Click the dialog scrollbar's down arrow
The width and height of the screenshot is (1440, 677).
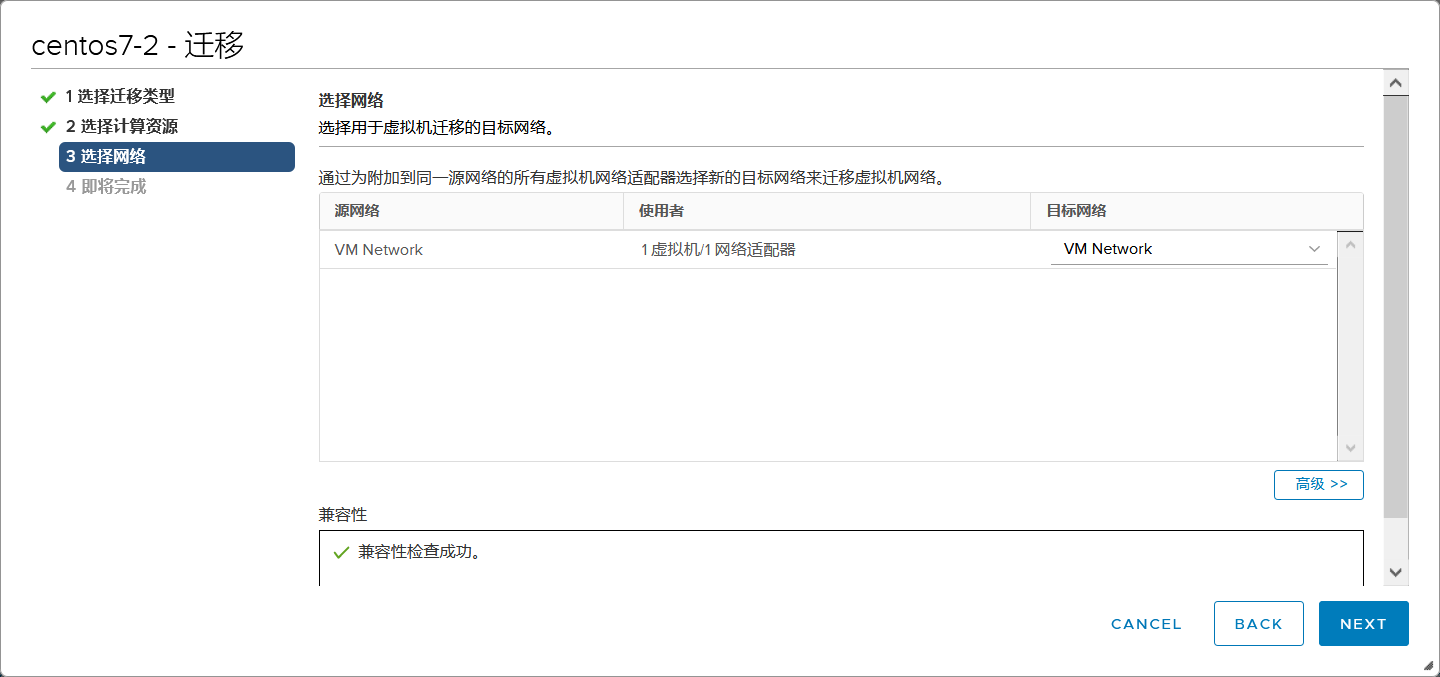[x=1396, y=572]
